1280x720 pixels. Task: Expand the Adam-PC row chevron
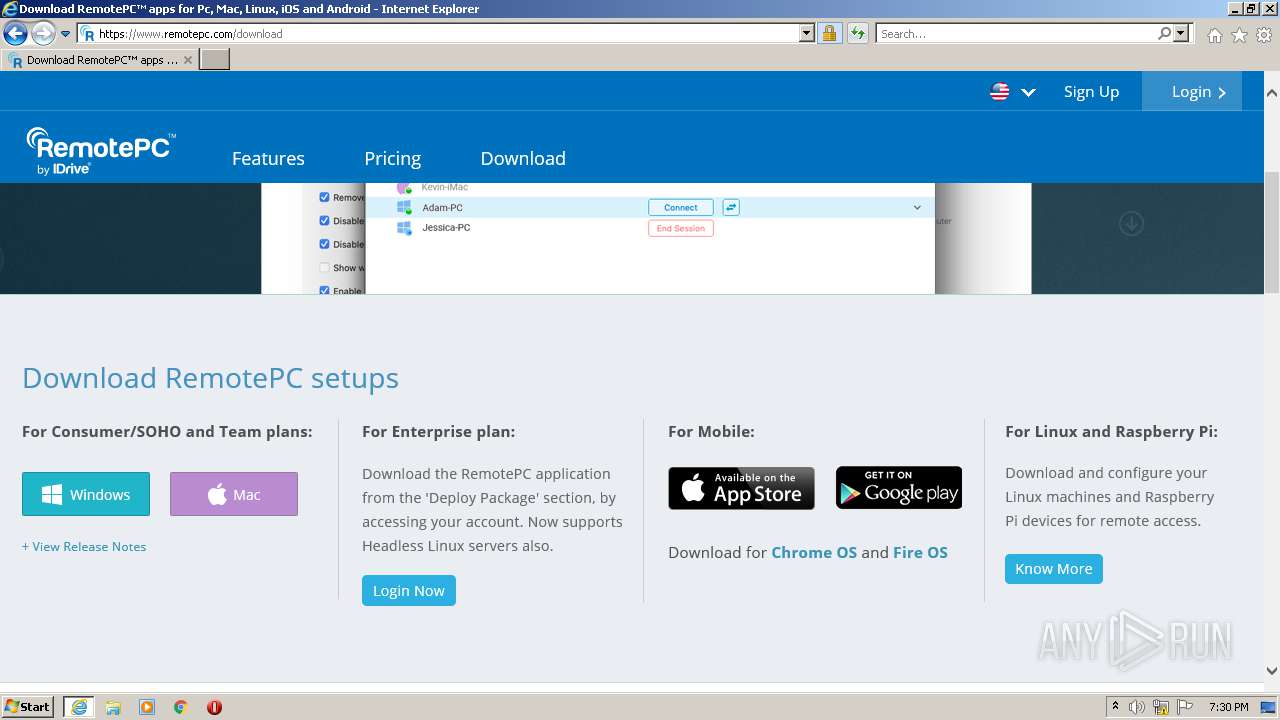point(917,208)
